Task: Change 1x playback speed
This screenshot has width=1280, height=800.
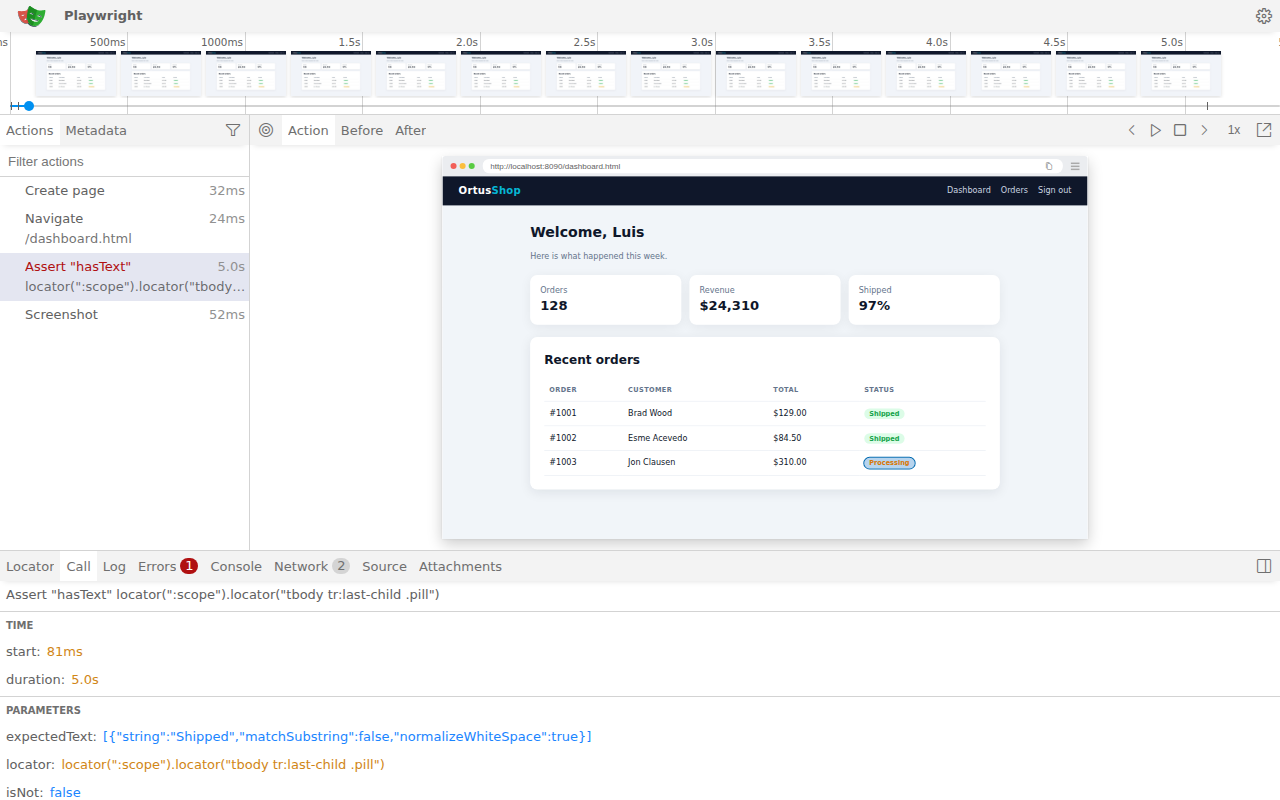Action: coord(1234,130)
